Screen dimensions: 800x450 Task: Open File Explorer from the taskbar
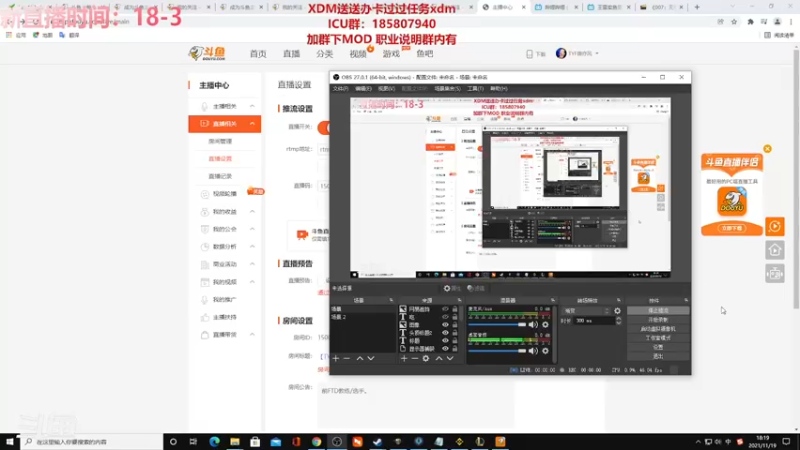point(235,442)
